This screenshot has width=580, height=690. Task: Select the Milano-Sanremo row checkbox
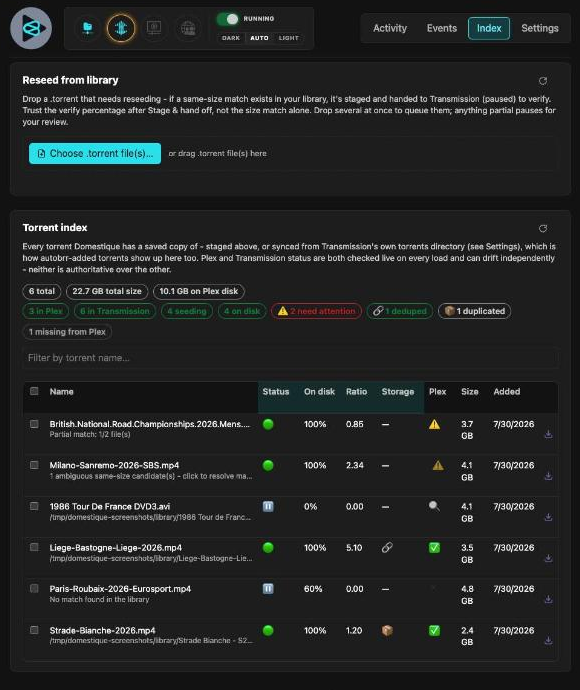[x=34, y=465]
